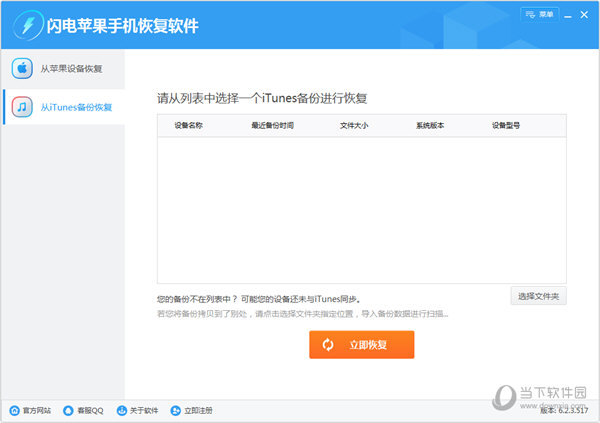Screen dimensions: 600x423
Task: Open the 官方网站 icon in status bar
Action: 14,410
